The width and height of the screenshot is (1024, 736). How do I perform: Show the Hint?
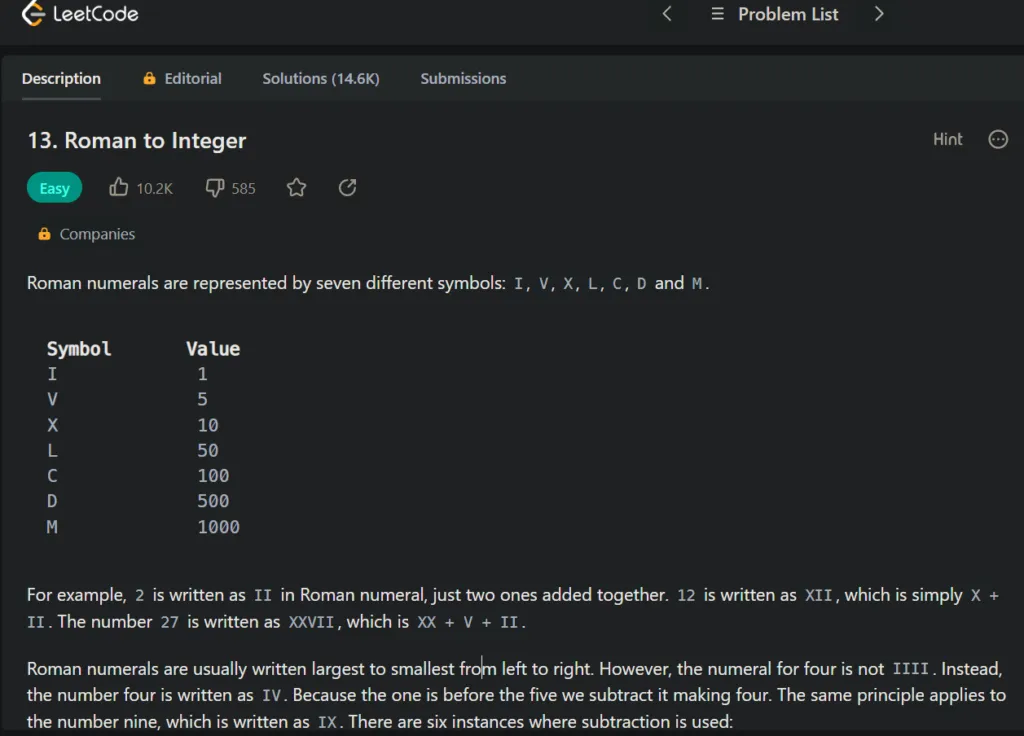coord(947,139)
